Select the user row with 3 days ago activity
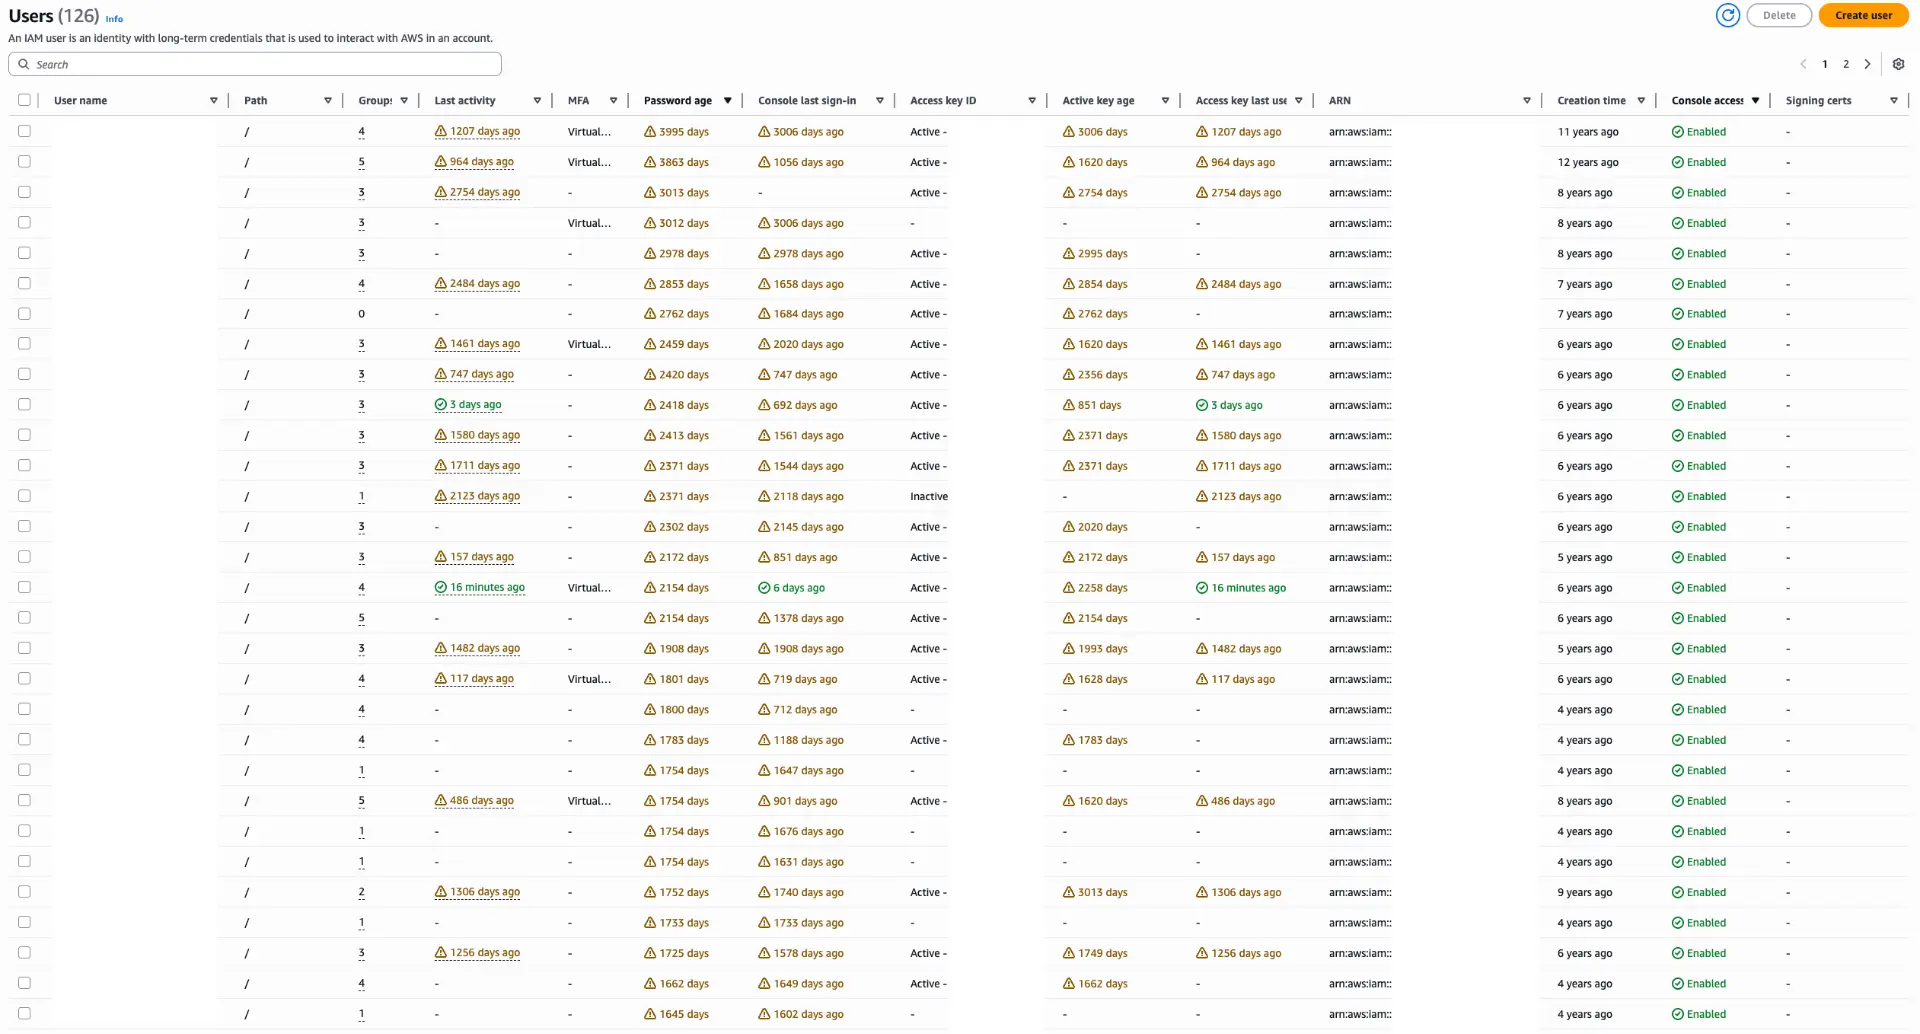 [x=24, y=404]
